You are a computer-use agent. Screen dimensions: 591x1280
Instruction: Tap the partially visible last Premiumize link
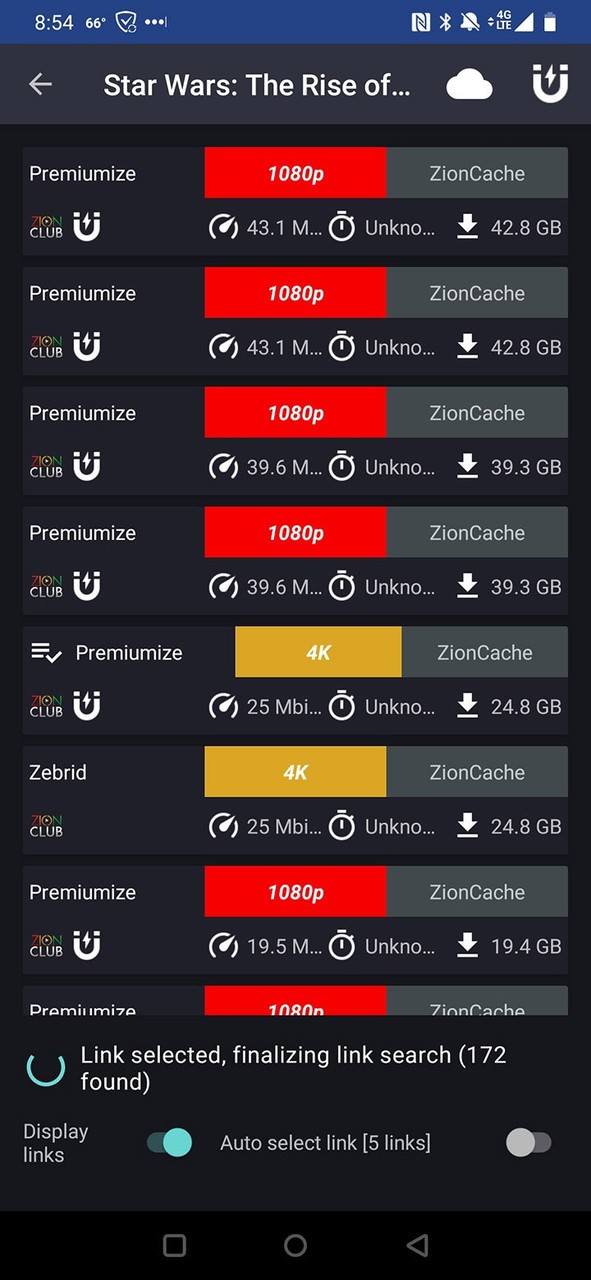(x=295, y=1001)
